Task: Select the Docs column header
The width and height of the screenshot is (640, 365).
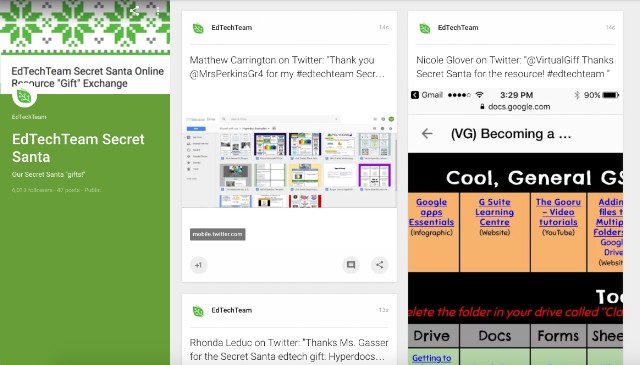Action: (x=495, y=336)
